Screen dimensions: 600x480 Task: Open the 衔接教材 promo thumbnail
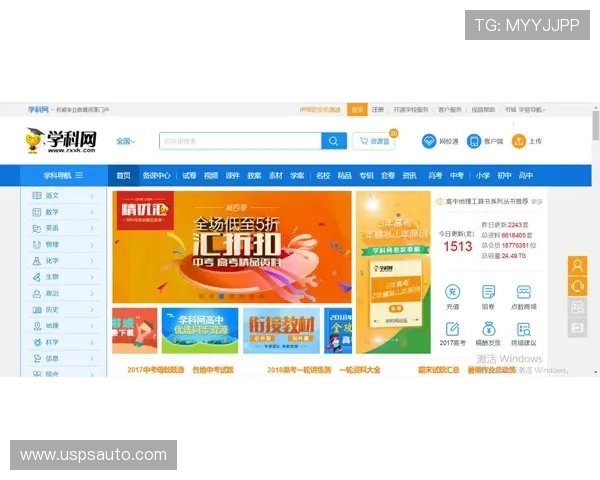click(281, 331)
